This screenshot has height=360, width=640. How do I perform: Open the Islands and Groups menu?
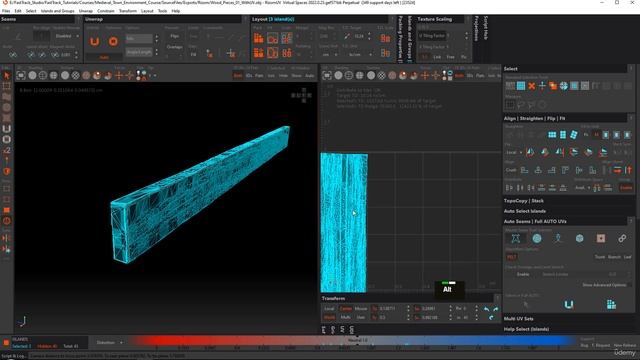58,11
